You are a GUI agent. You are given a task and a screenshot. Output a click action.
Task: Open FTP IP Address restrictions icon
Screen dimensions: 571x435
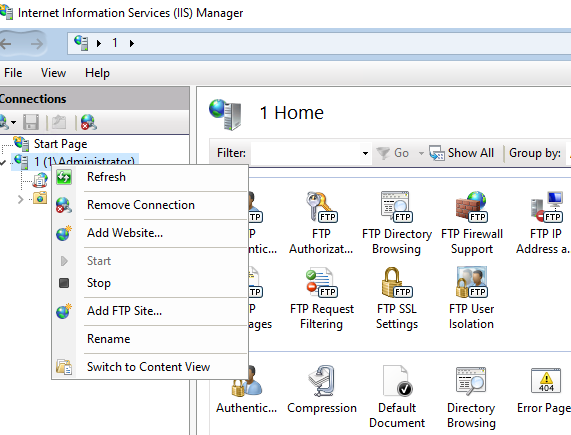[546, 207]
